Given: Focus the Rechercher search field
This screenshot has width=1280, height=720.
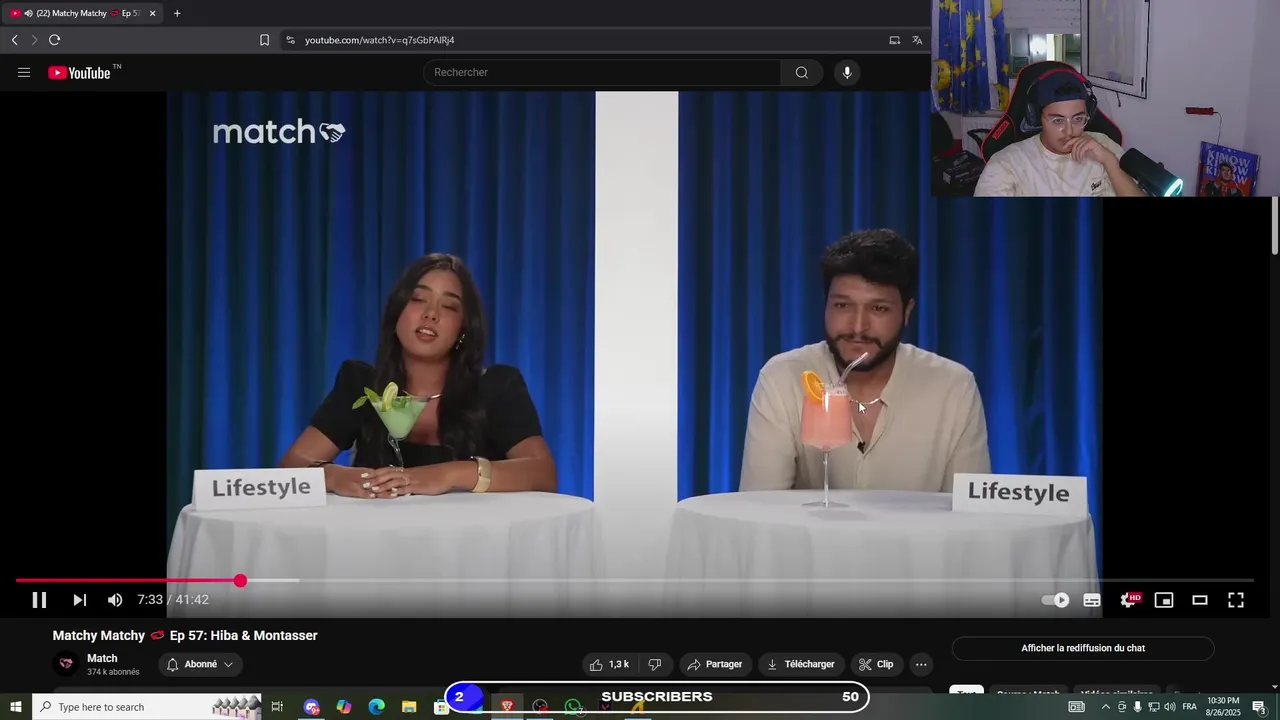Looking at the screenshot, I should tap(602, 73).
